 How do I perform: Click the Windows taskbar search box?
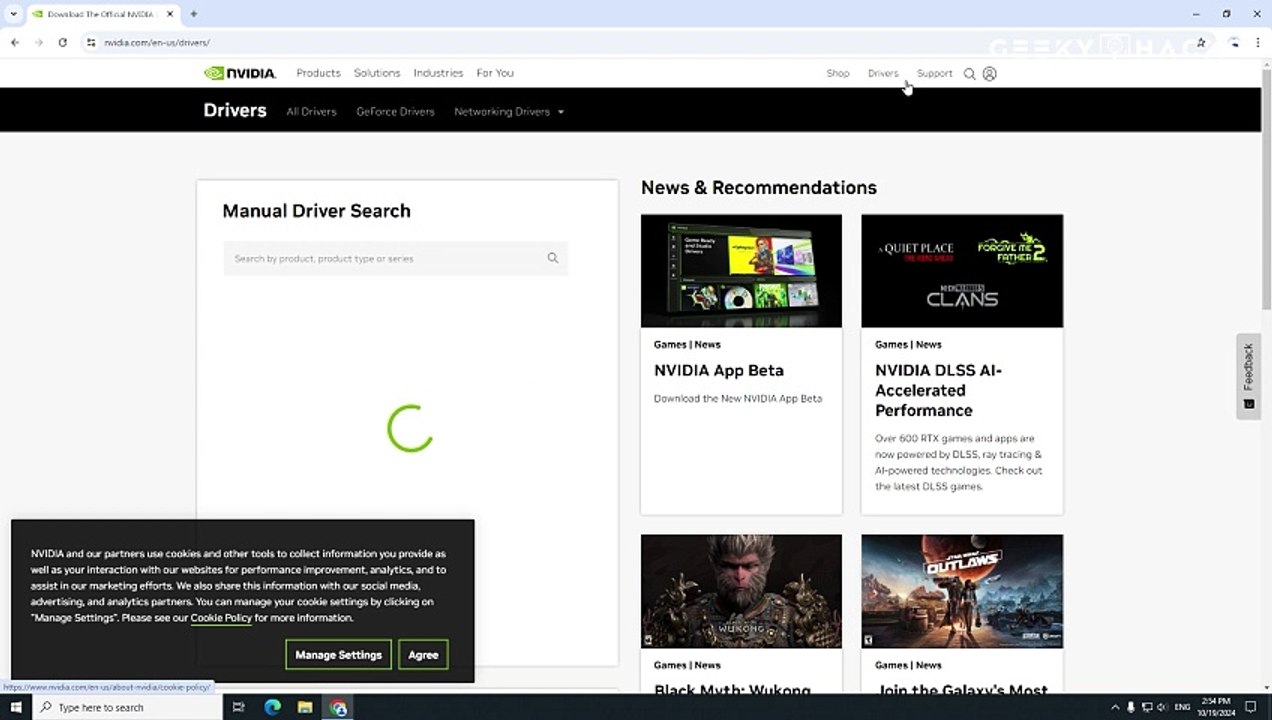(x=127, y=707)
